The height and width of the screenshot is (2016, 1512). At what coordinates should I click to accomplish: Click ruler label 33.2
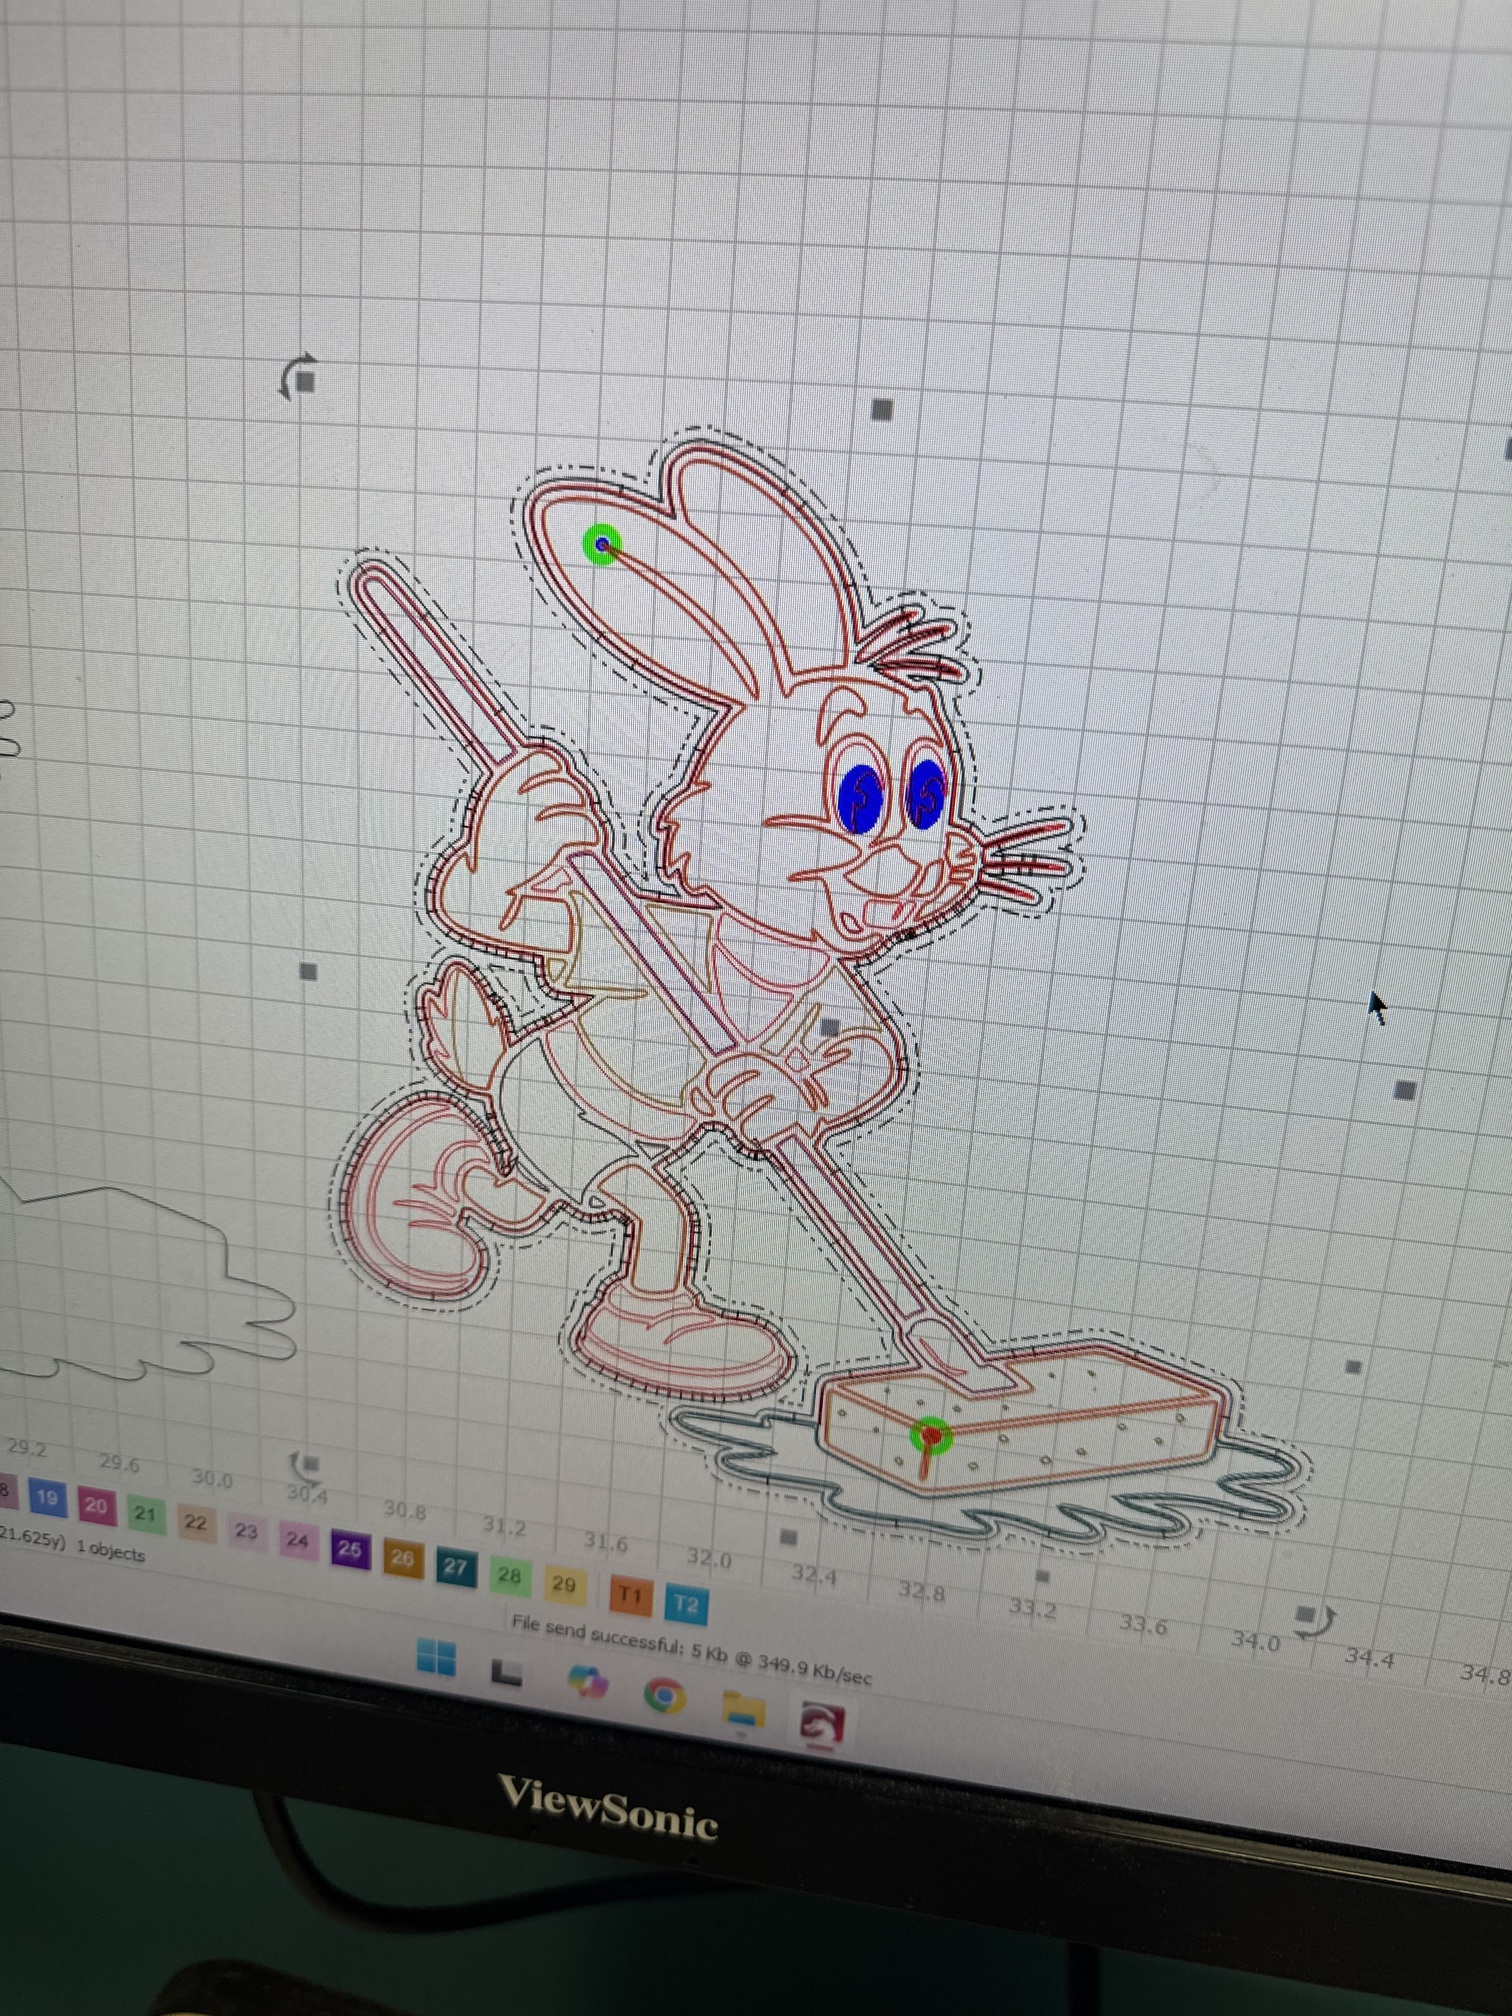pos(1031,1609)
